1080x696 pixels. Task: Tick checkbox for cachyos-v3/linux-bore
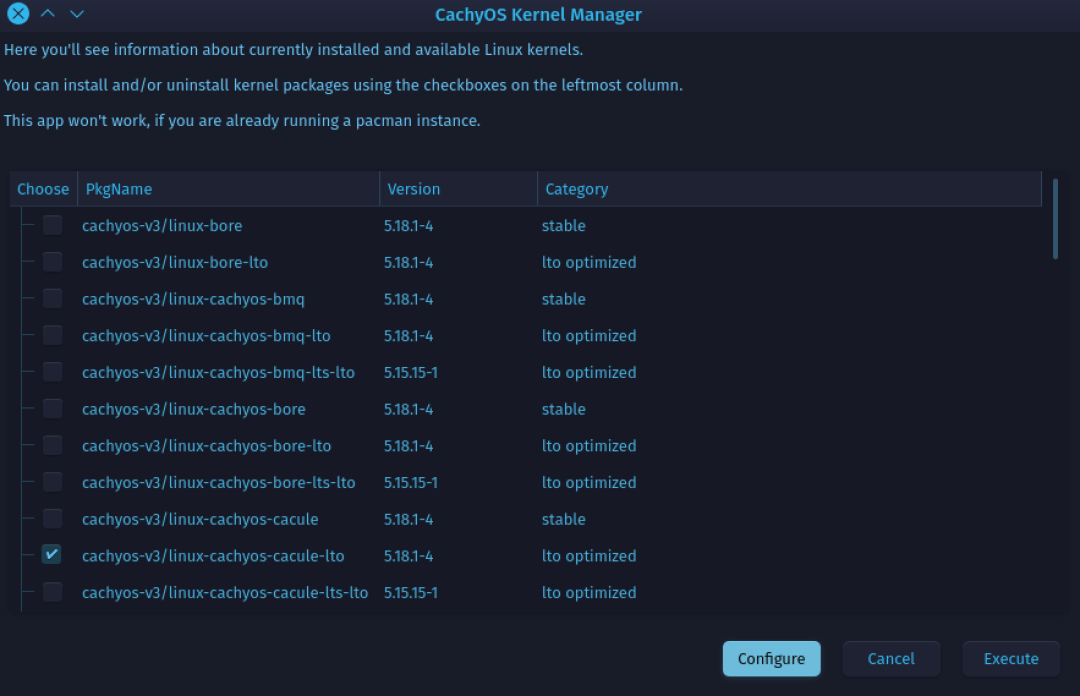[52, 225]
